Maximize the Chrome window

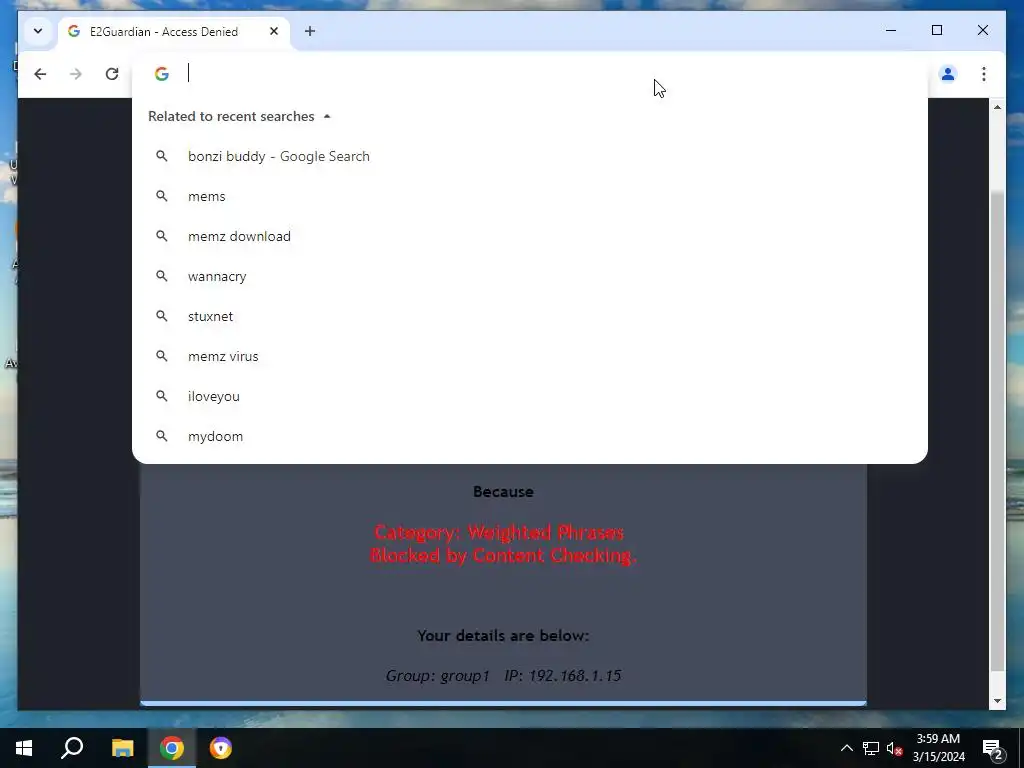936,30
